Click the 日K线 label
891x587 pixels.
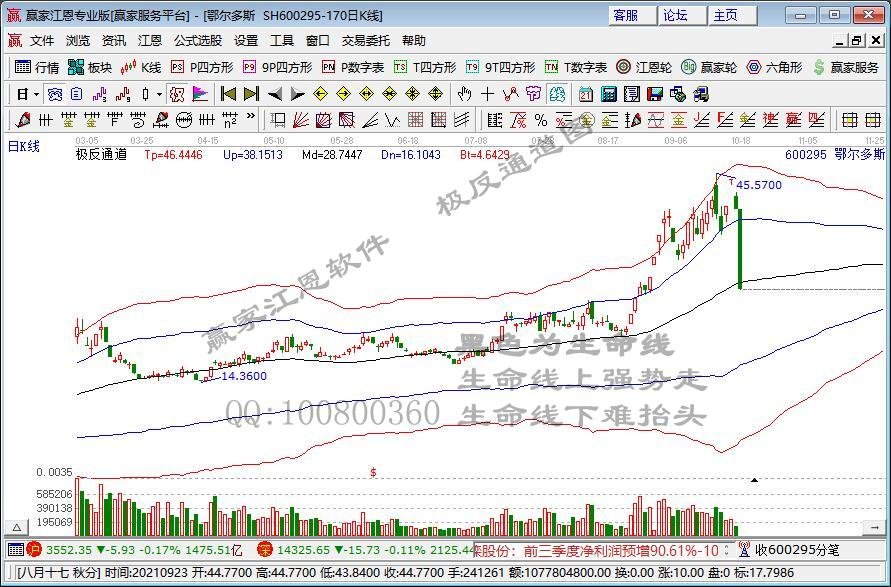23,147
